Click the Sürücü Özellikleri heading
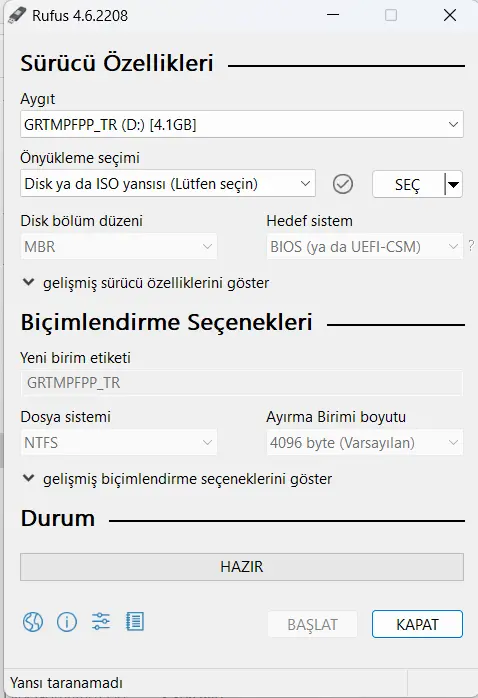This screenshot has height=698, width=478. 117,63
